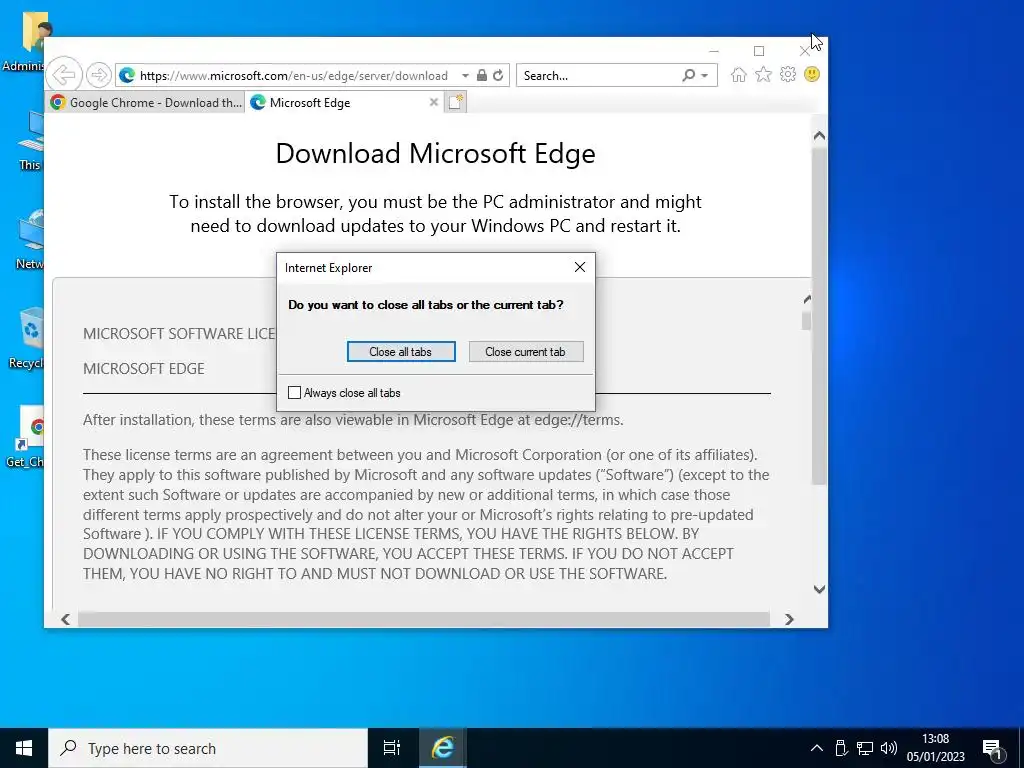Image resolution: width=1024 pixels, height=768 pixels.
Task: Refresh the page with the reload icon
Action: click(x=498, y=75)
